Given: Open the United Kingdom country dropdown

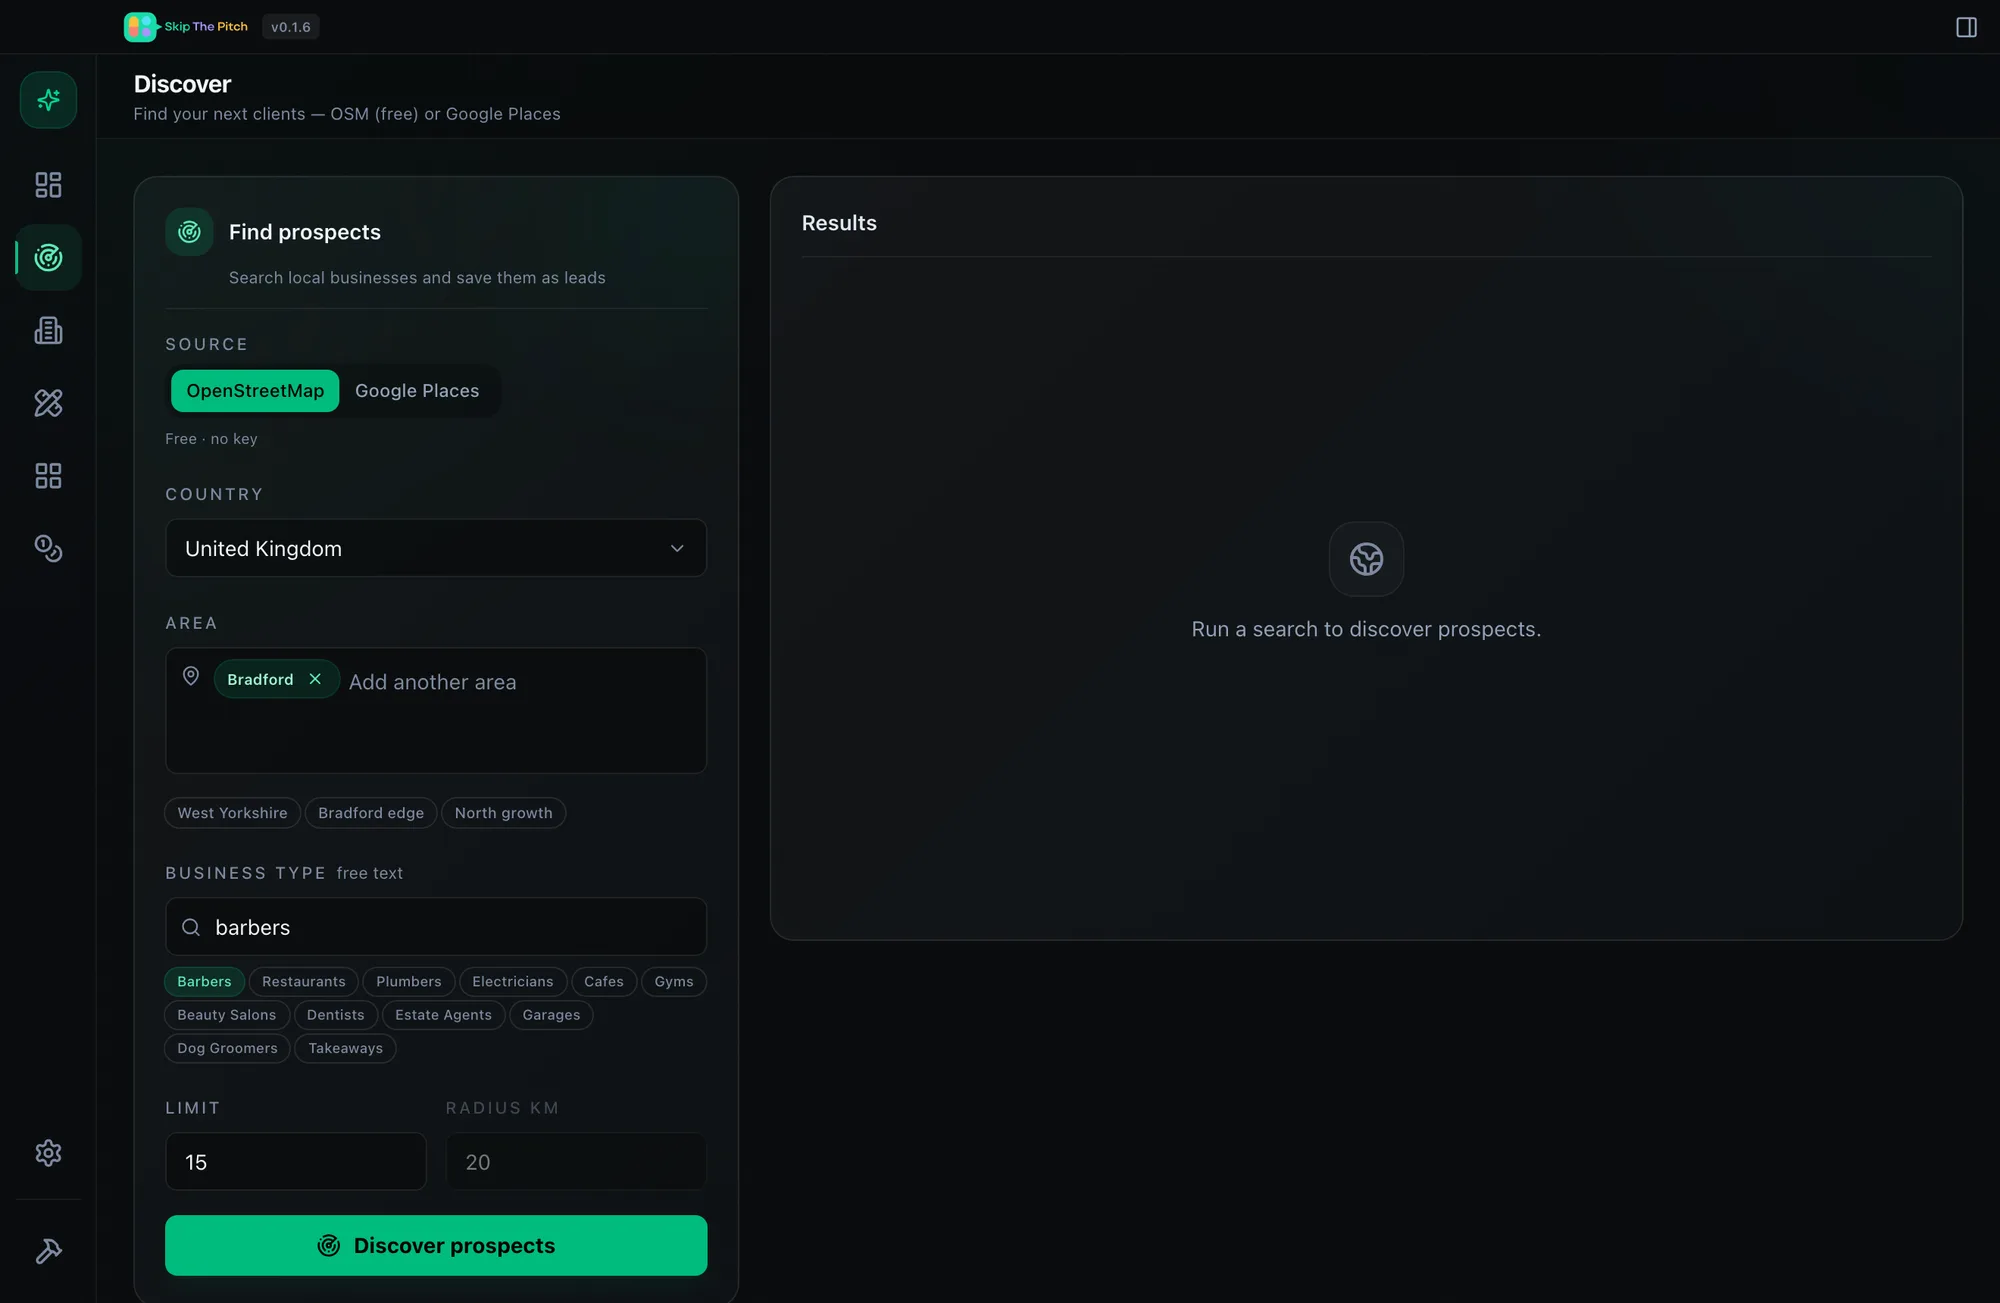Looking at the screenshot, I should 436,548.
